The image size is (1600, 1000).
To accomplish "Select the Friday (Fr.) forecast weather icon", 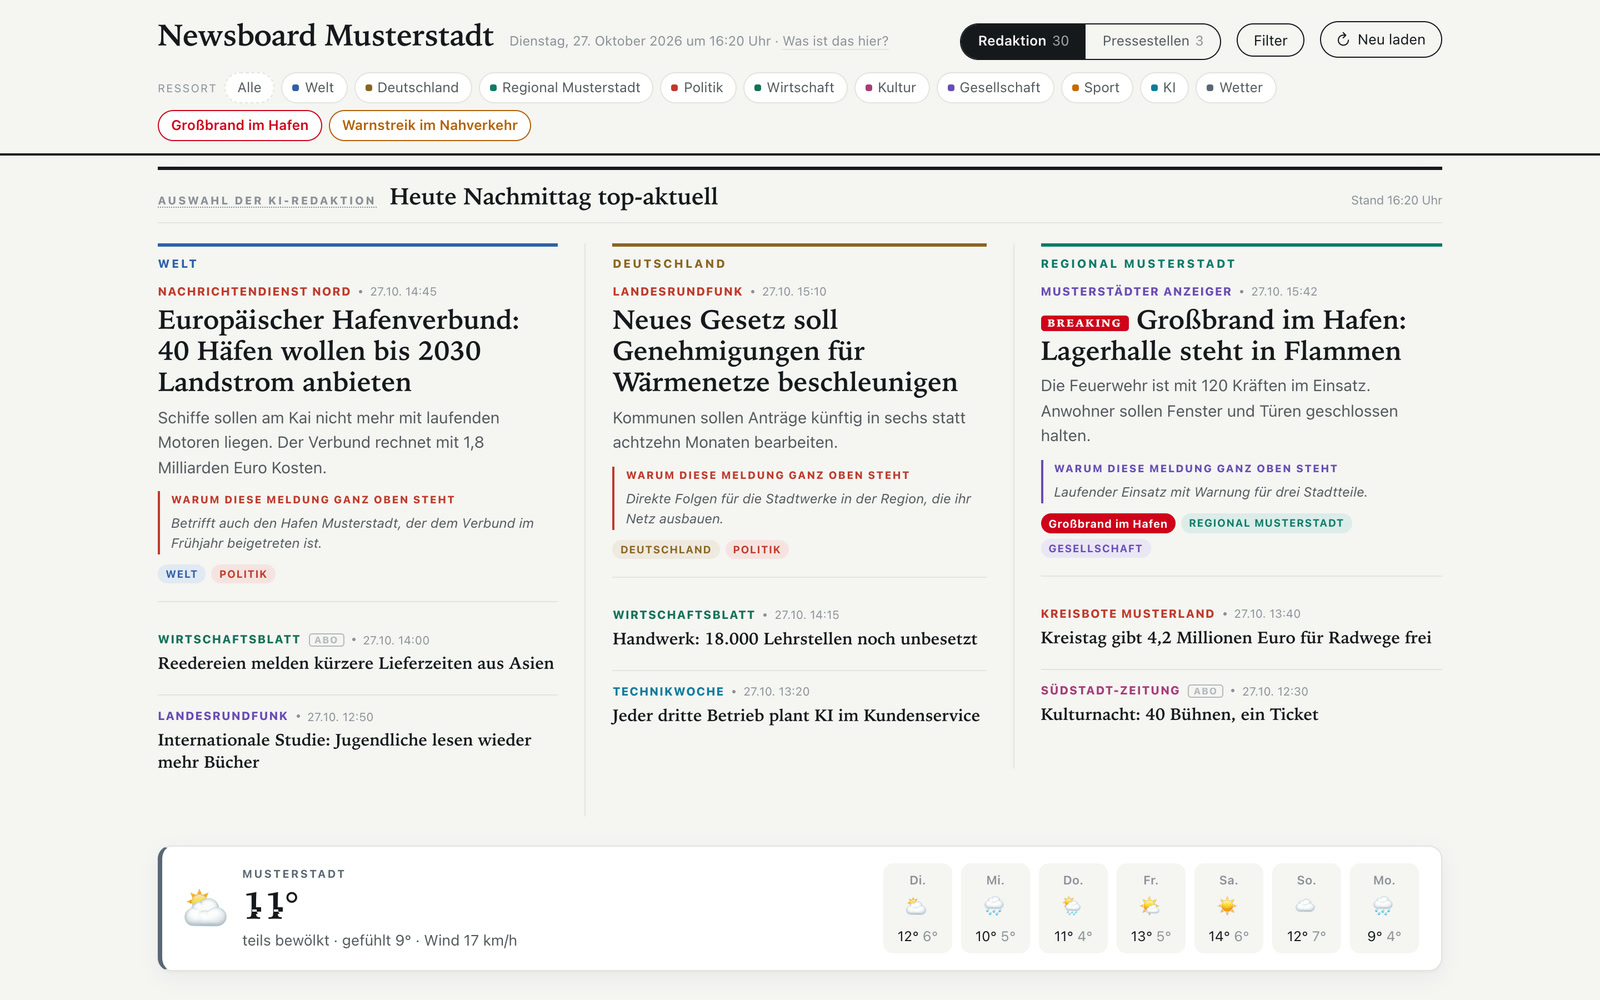I will tap(1150, 906).
